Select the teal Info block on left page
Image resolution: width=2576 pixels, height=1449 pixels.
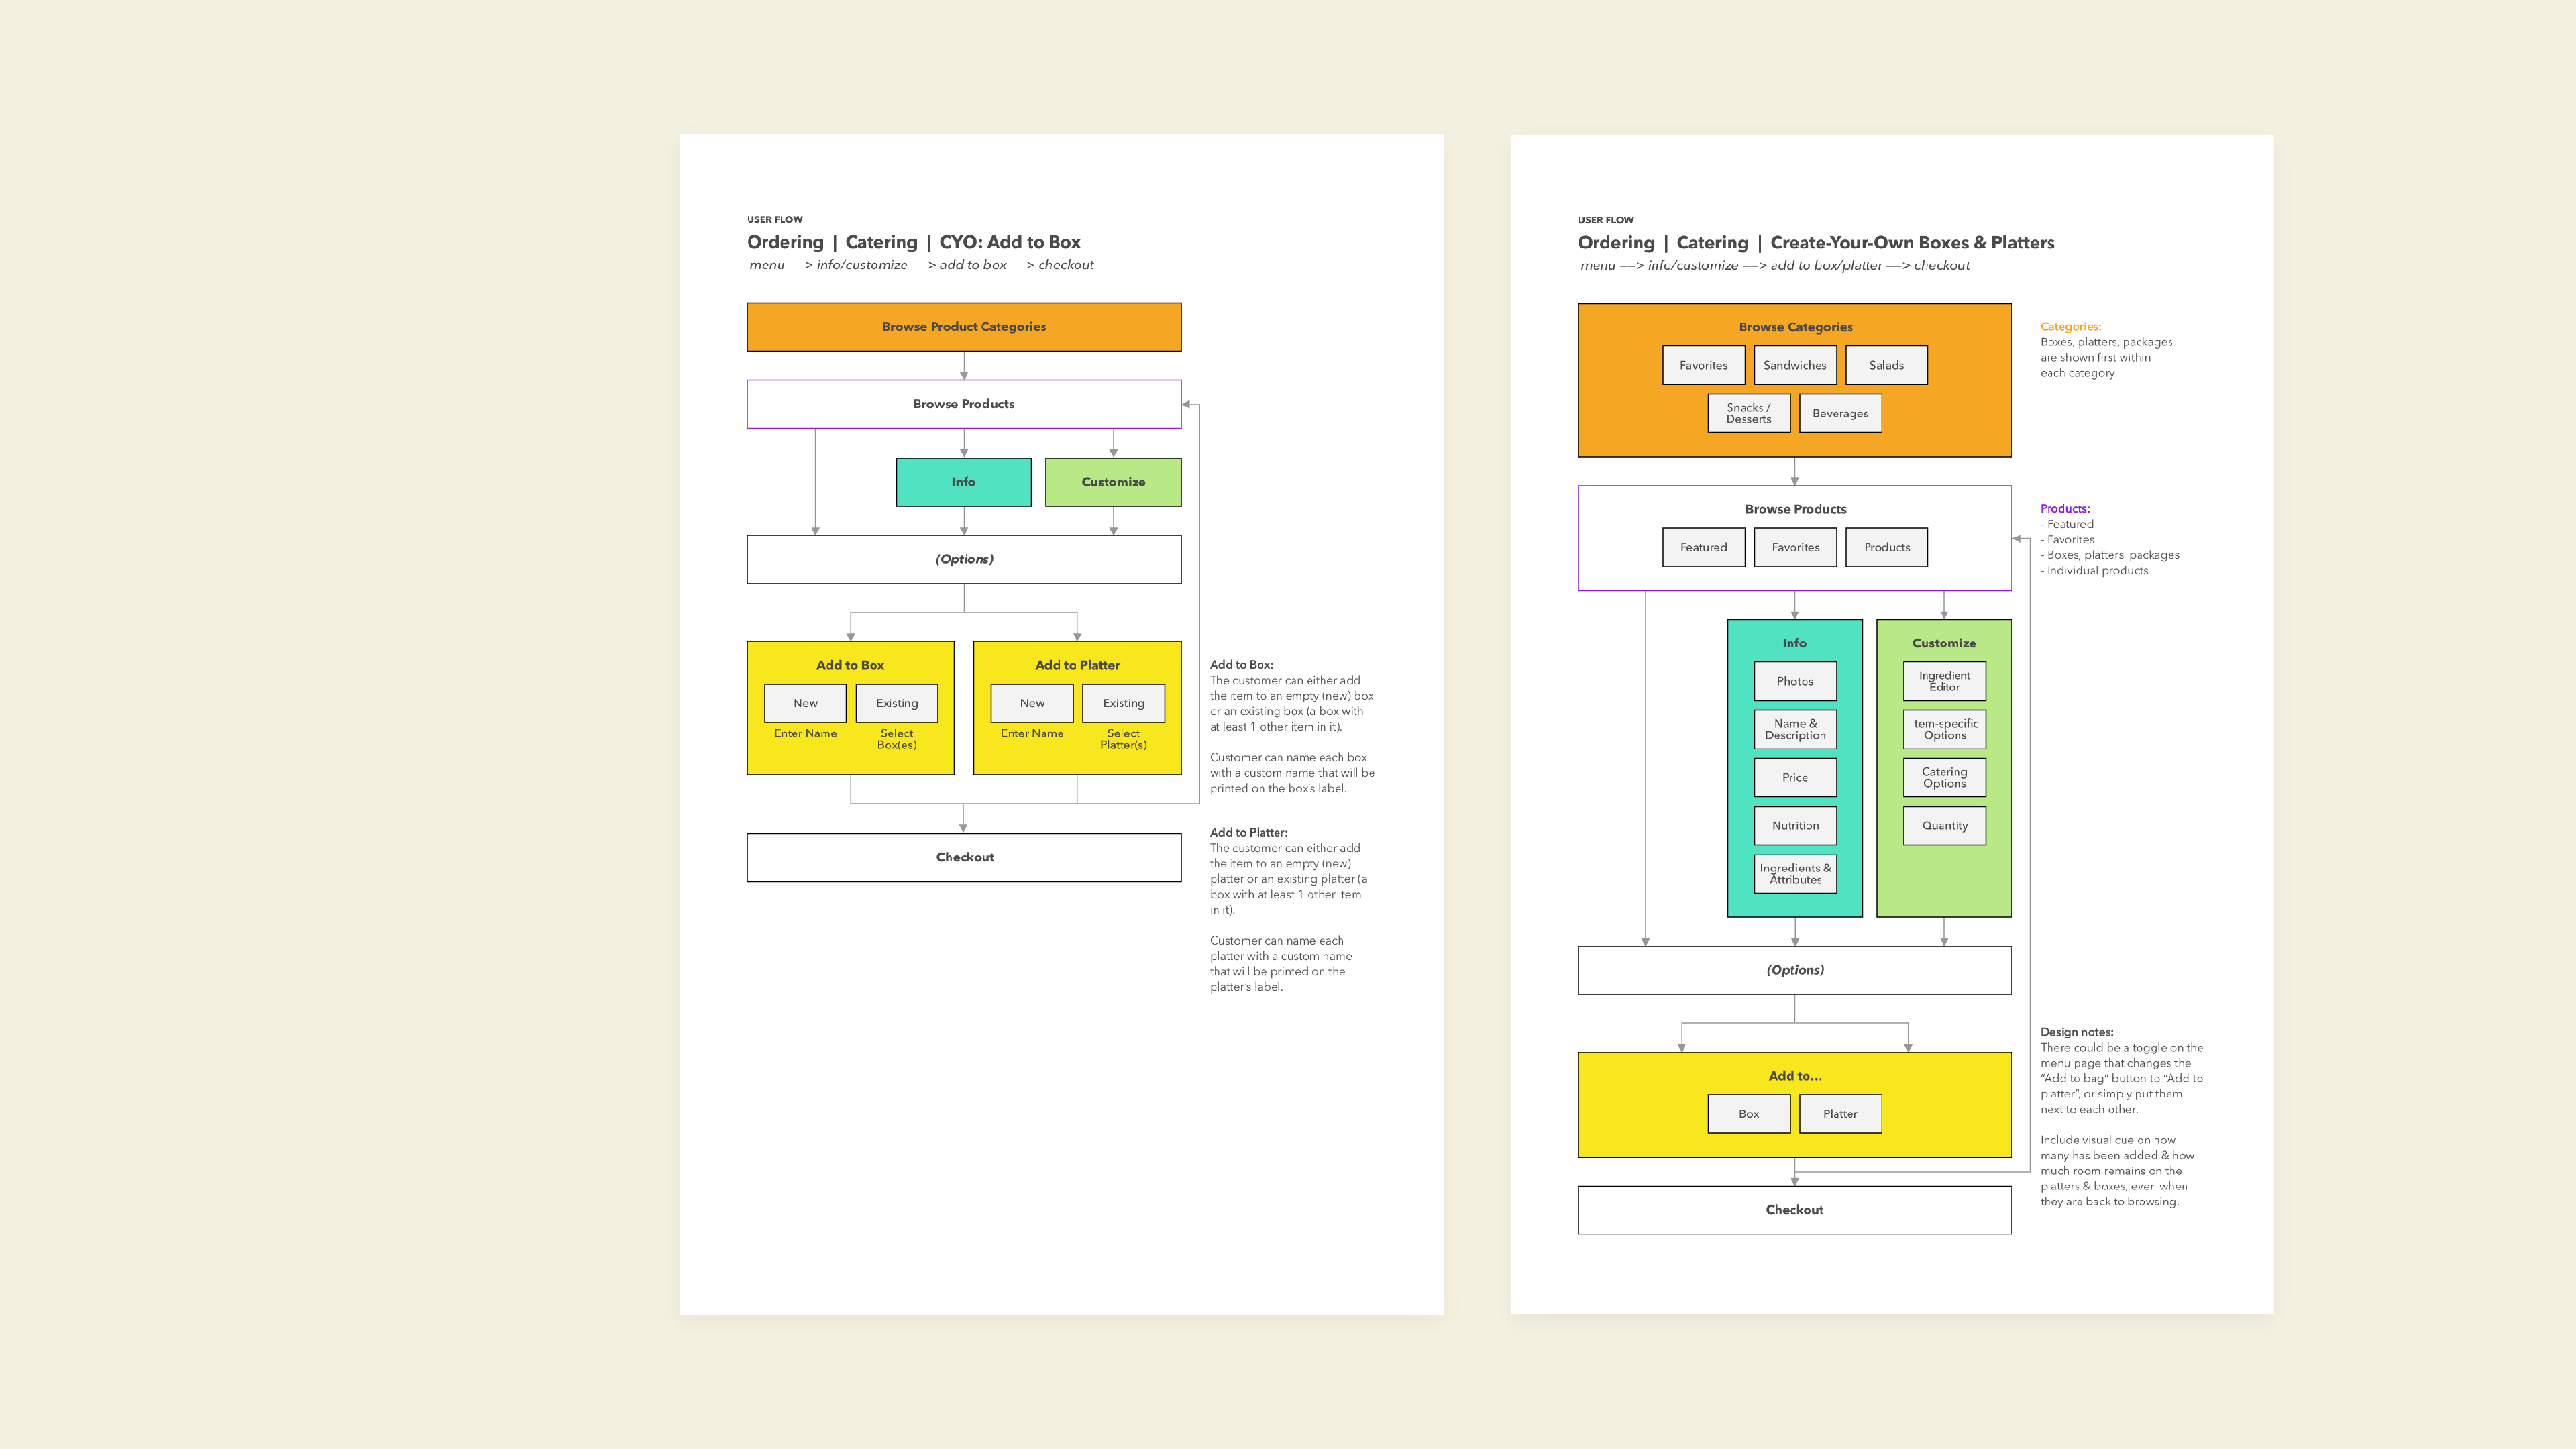963,482
